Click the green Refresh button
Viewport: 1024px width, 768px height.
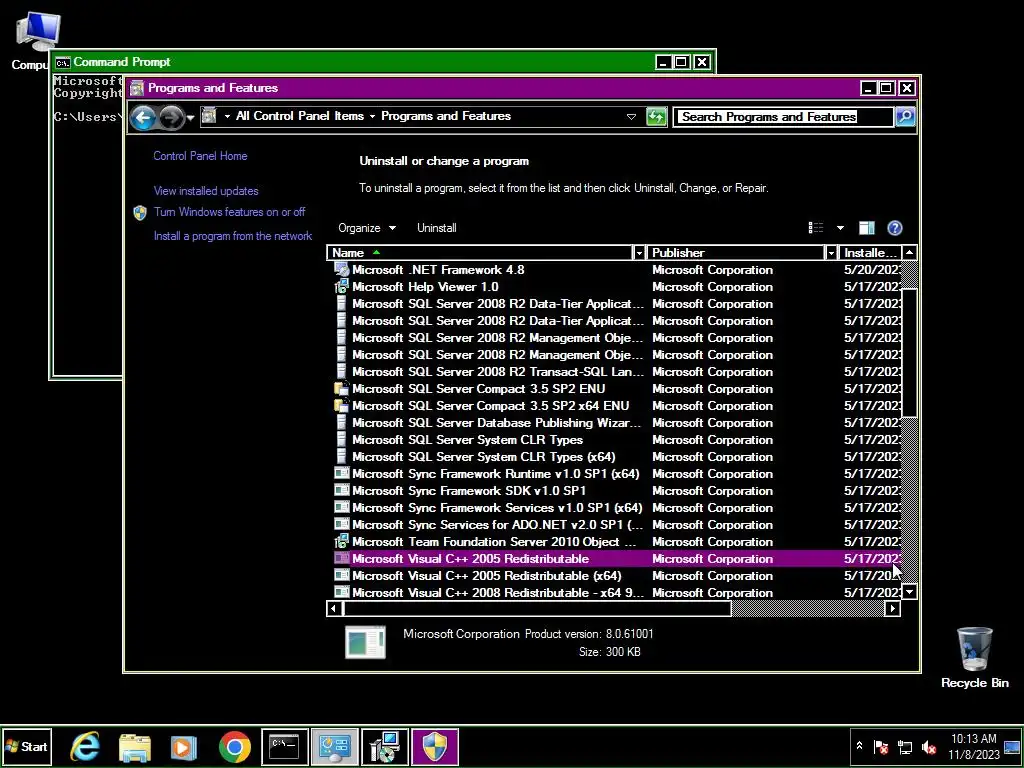[x=656, y=117]
